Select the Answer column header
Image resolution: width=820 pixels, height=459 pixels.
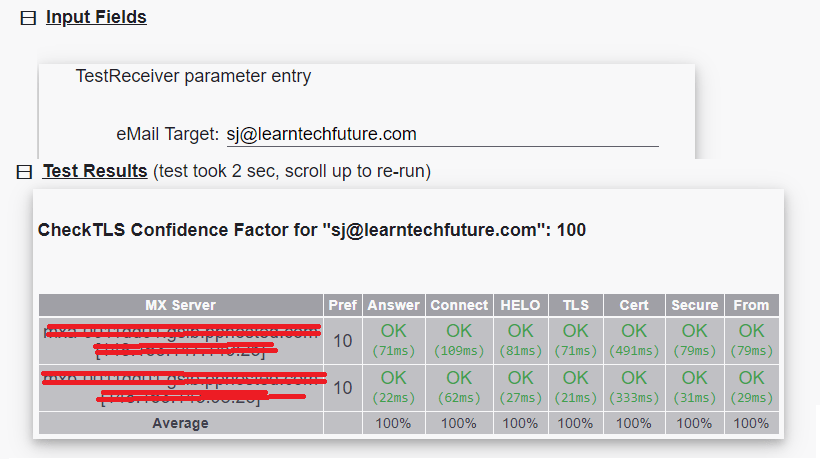(x=393, y=305)
